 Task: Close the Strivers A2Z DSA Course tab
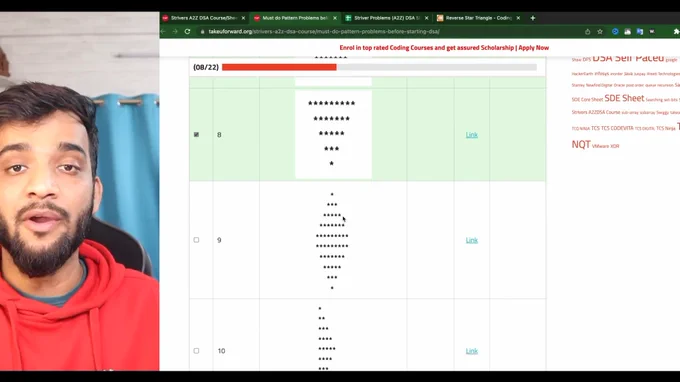pyautogui.click(x=243, y=18)
